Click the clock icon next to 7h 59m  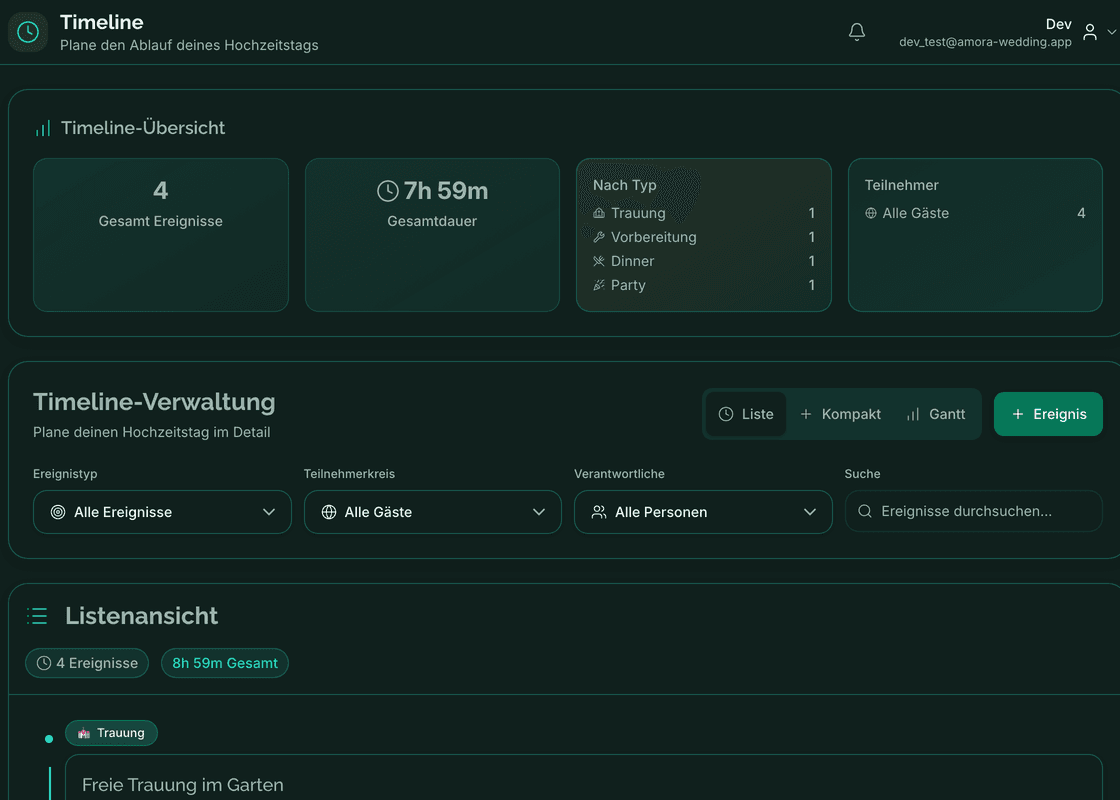pyautogui.click(x=387, y=191)
